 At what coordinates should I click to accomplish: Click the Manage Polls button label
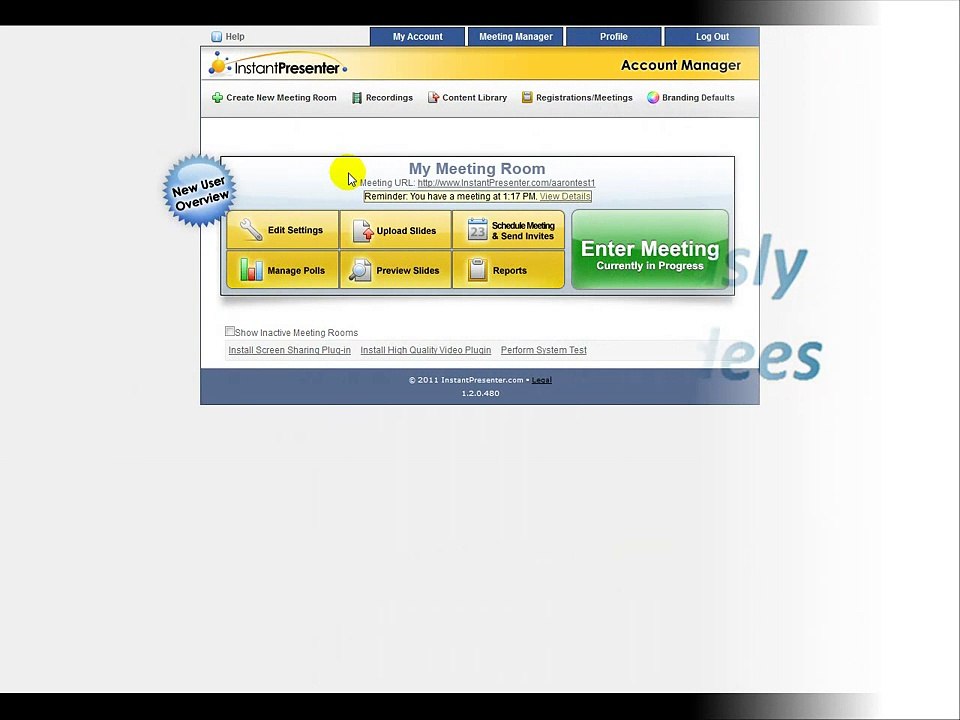[x=296, y=271]
